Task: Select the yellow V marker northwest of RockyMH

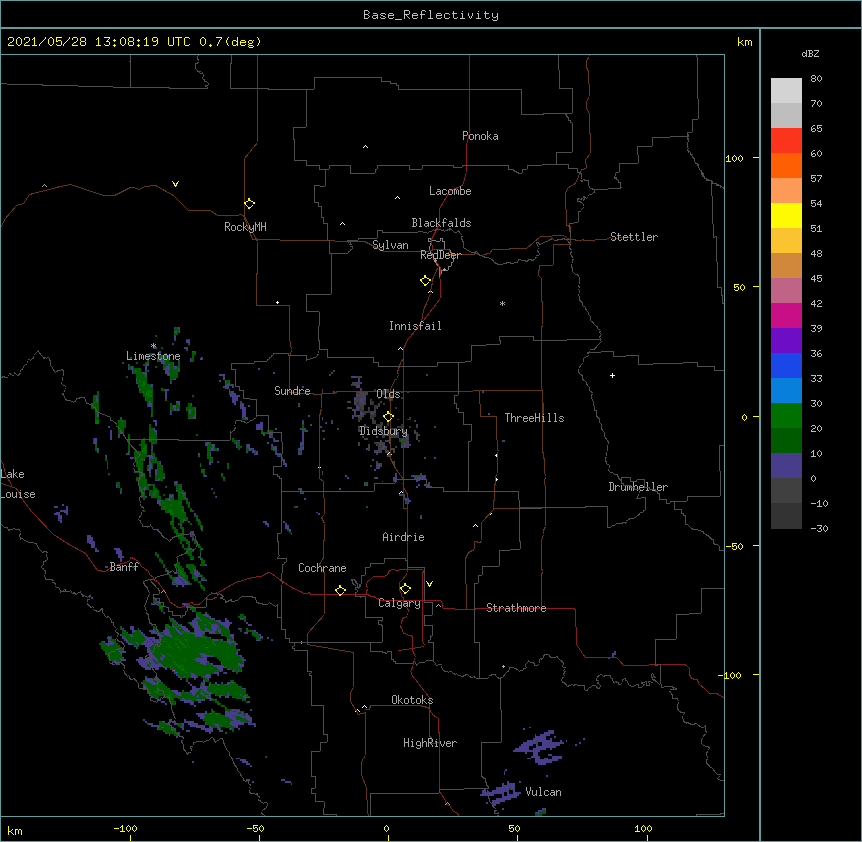Action: click(x=175, y=184)
